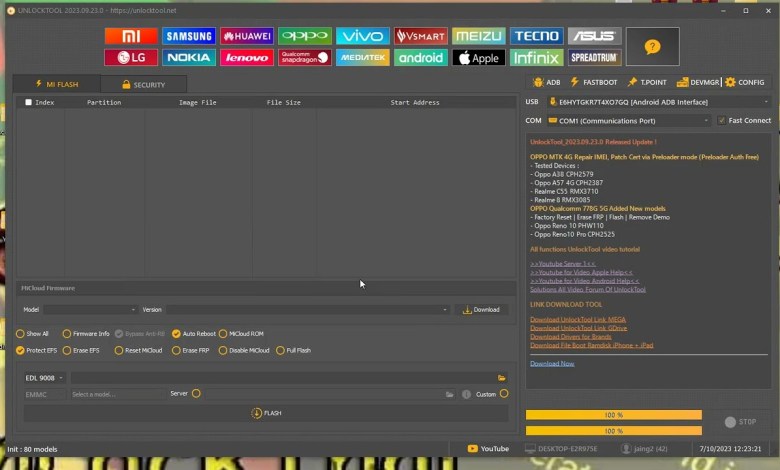Browse for EDL firmware folder icon
This screenshot has height=470, width=780.
pos(501,378)
